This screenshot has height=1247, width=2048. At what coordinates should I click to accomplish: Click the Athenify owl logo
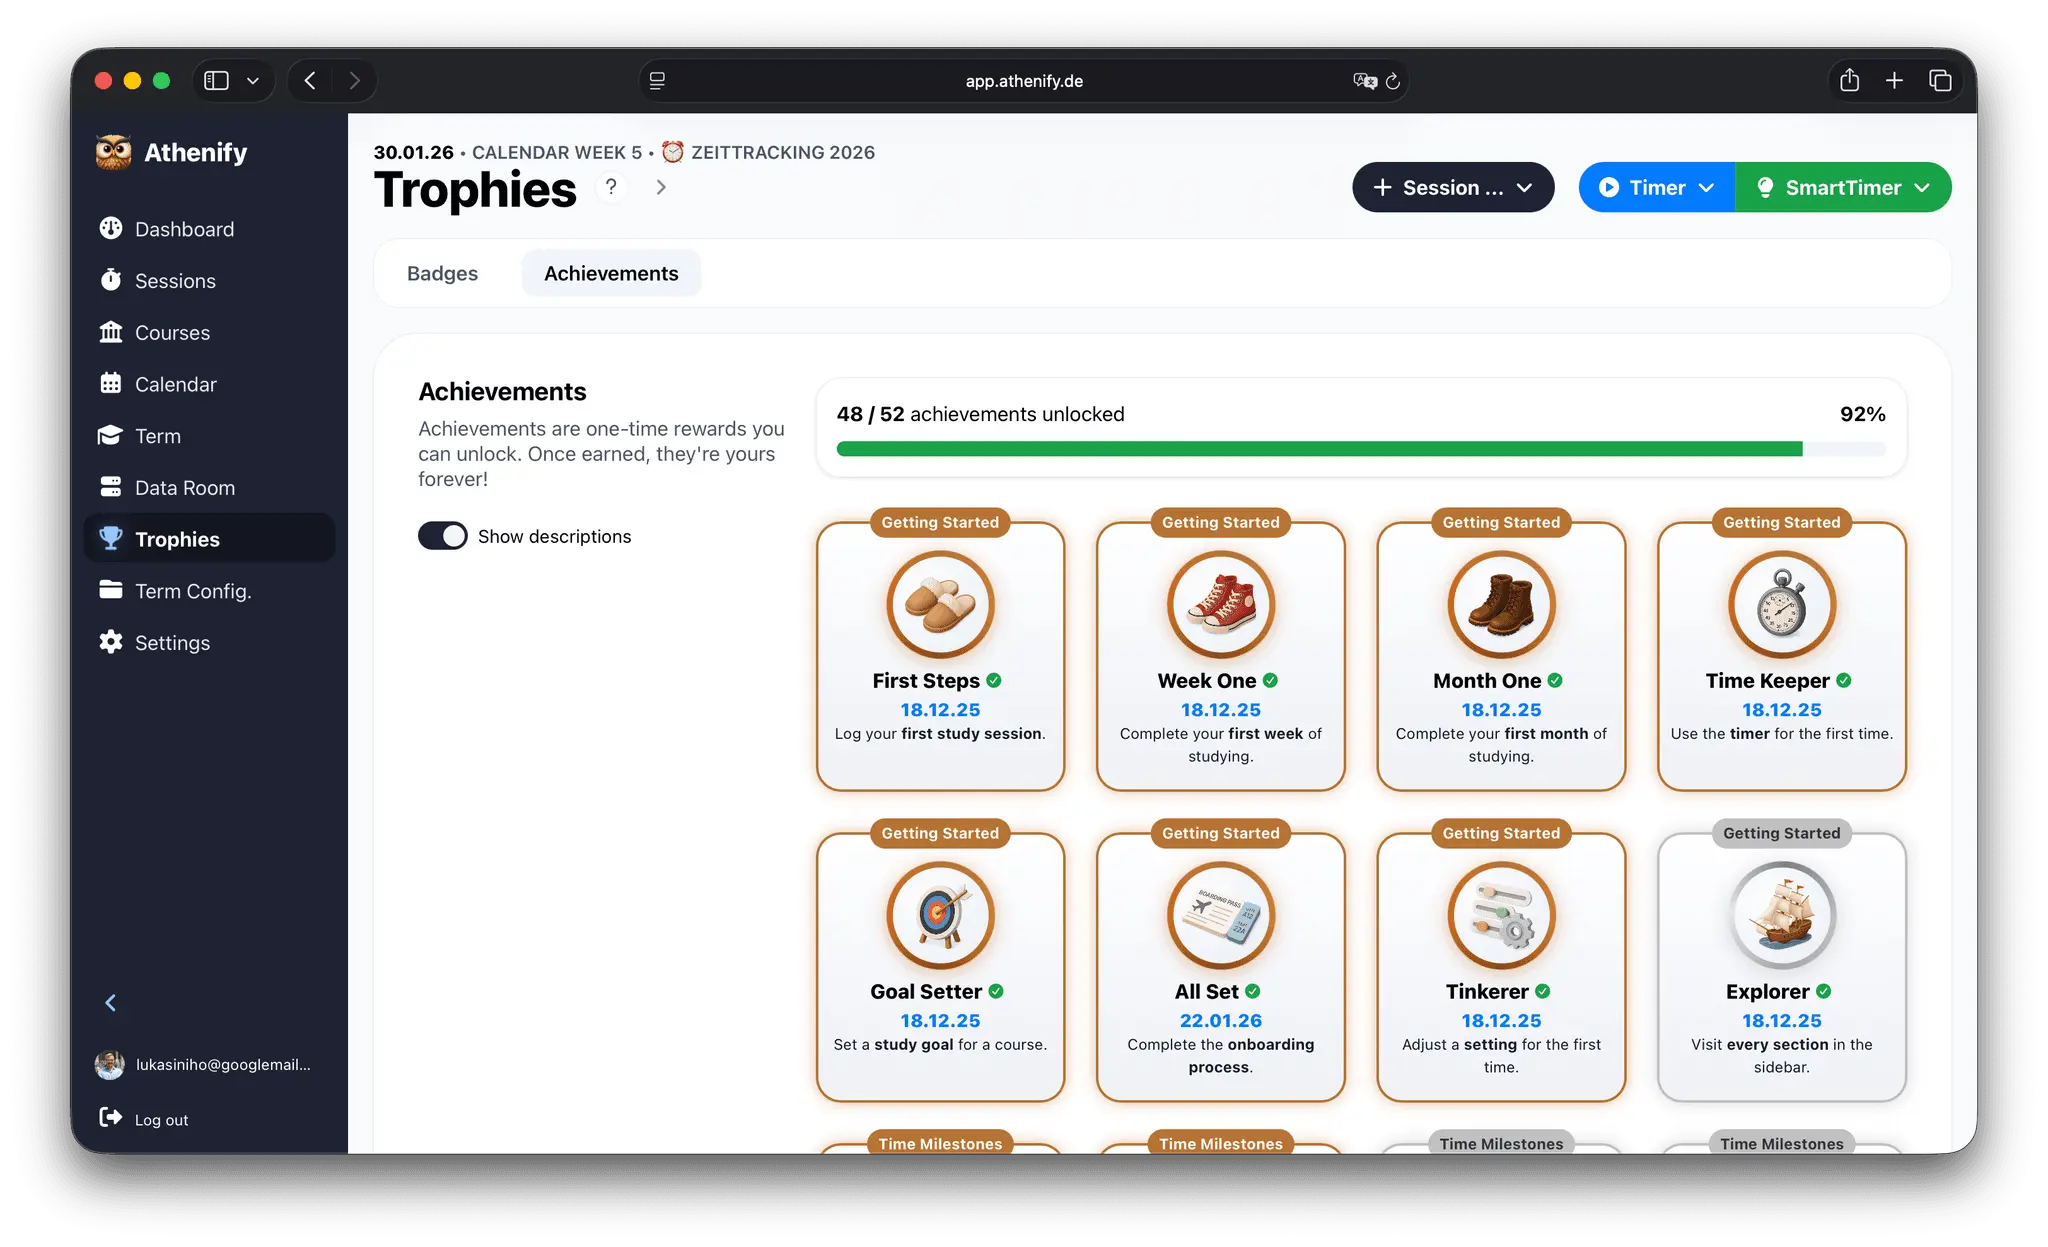tap(113, 152)
